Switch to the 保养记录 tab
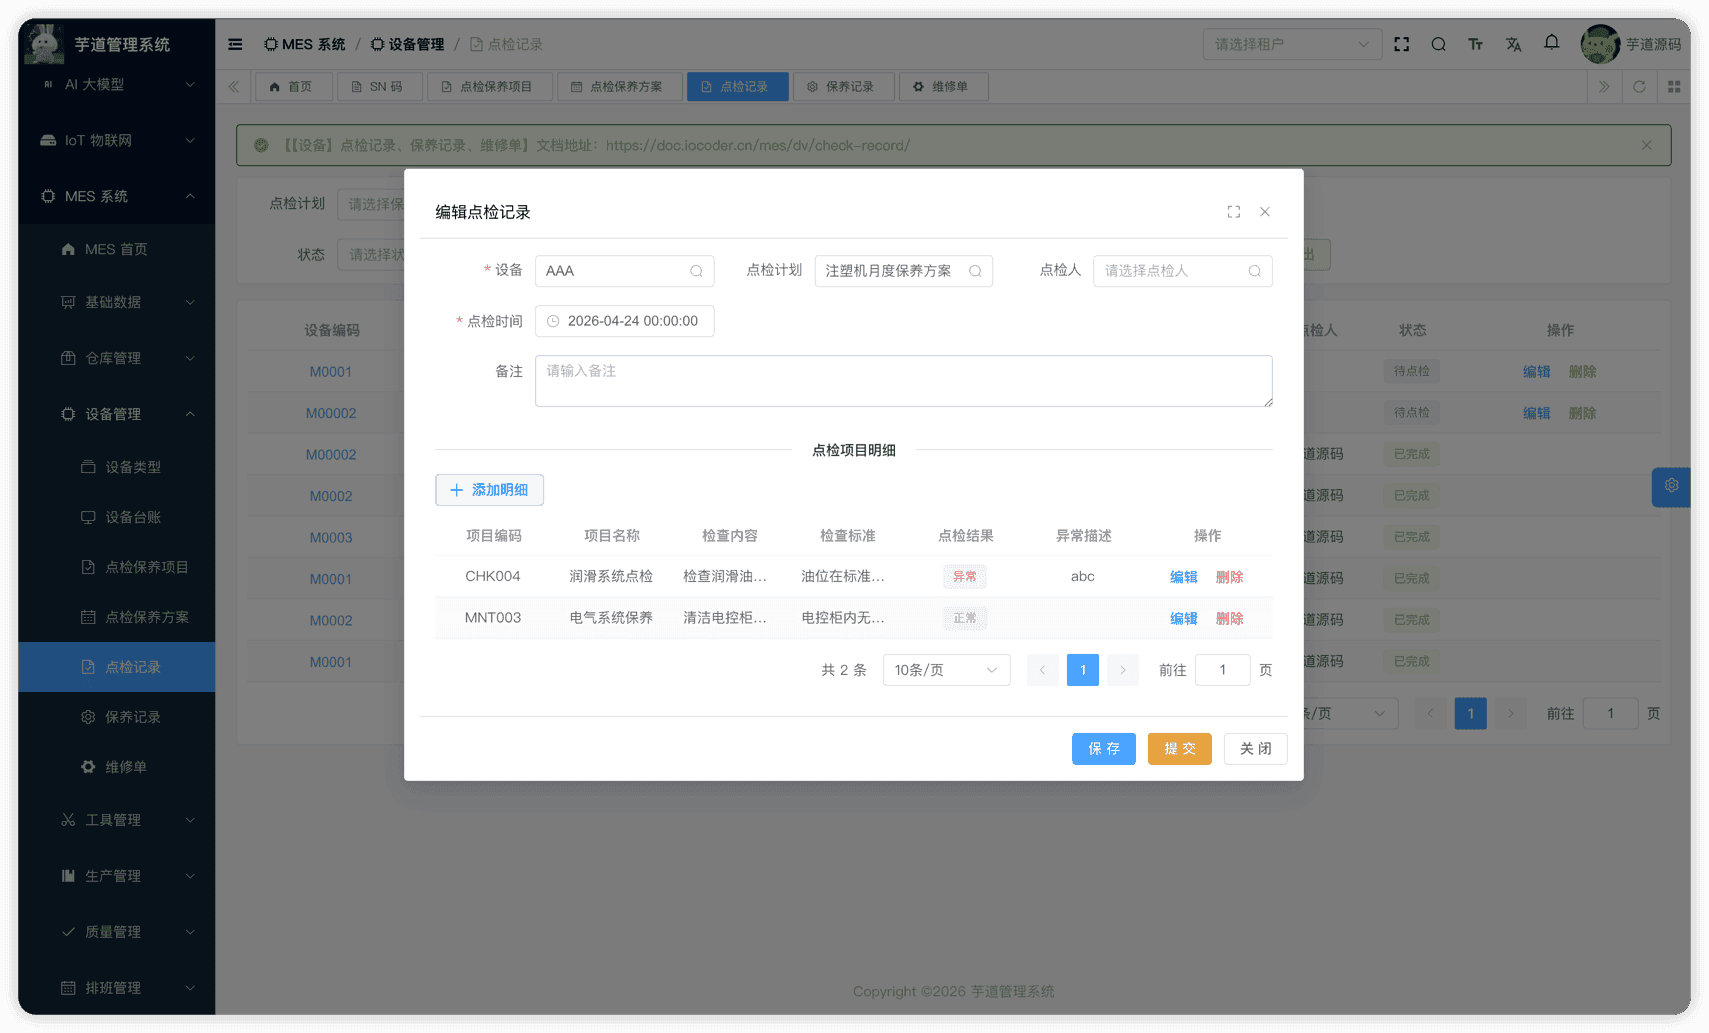 coord(843,86)
